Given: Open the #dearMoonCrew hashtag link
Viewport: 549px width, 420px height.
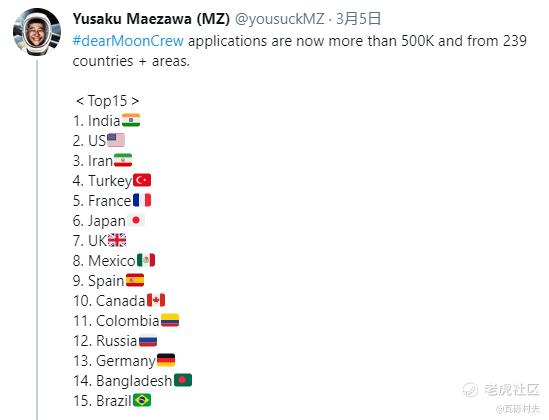Looking at the screenshot, I should click(x=128, y=41).
